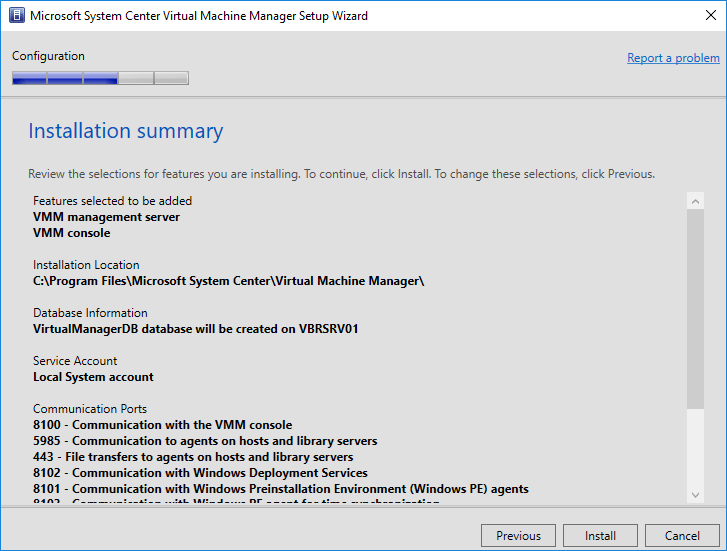Image resolution: width=727 pixels, height=551 pixels.
Task: Click the port 8101 Windows PE agents line
Action: 281,489
